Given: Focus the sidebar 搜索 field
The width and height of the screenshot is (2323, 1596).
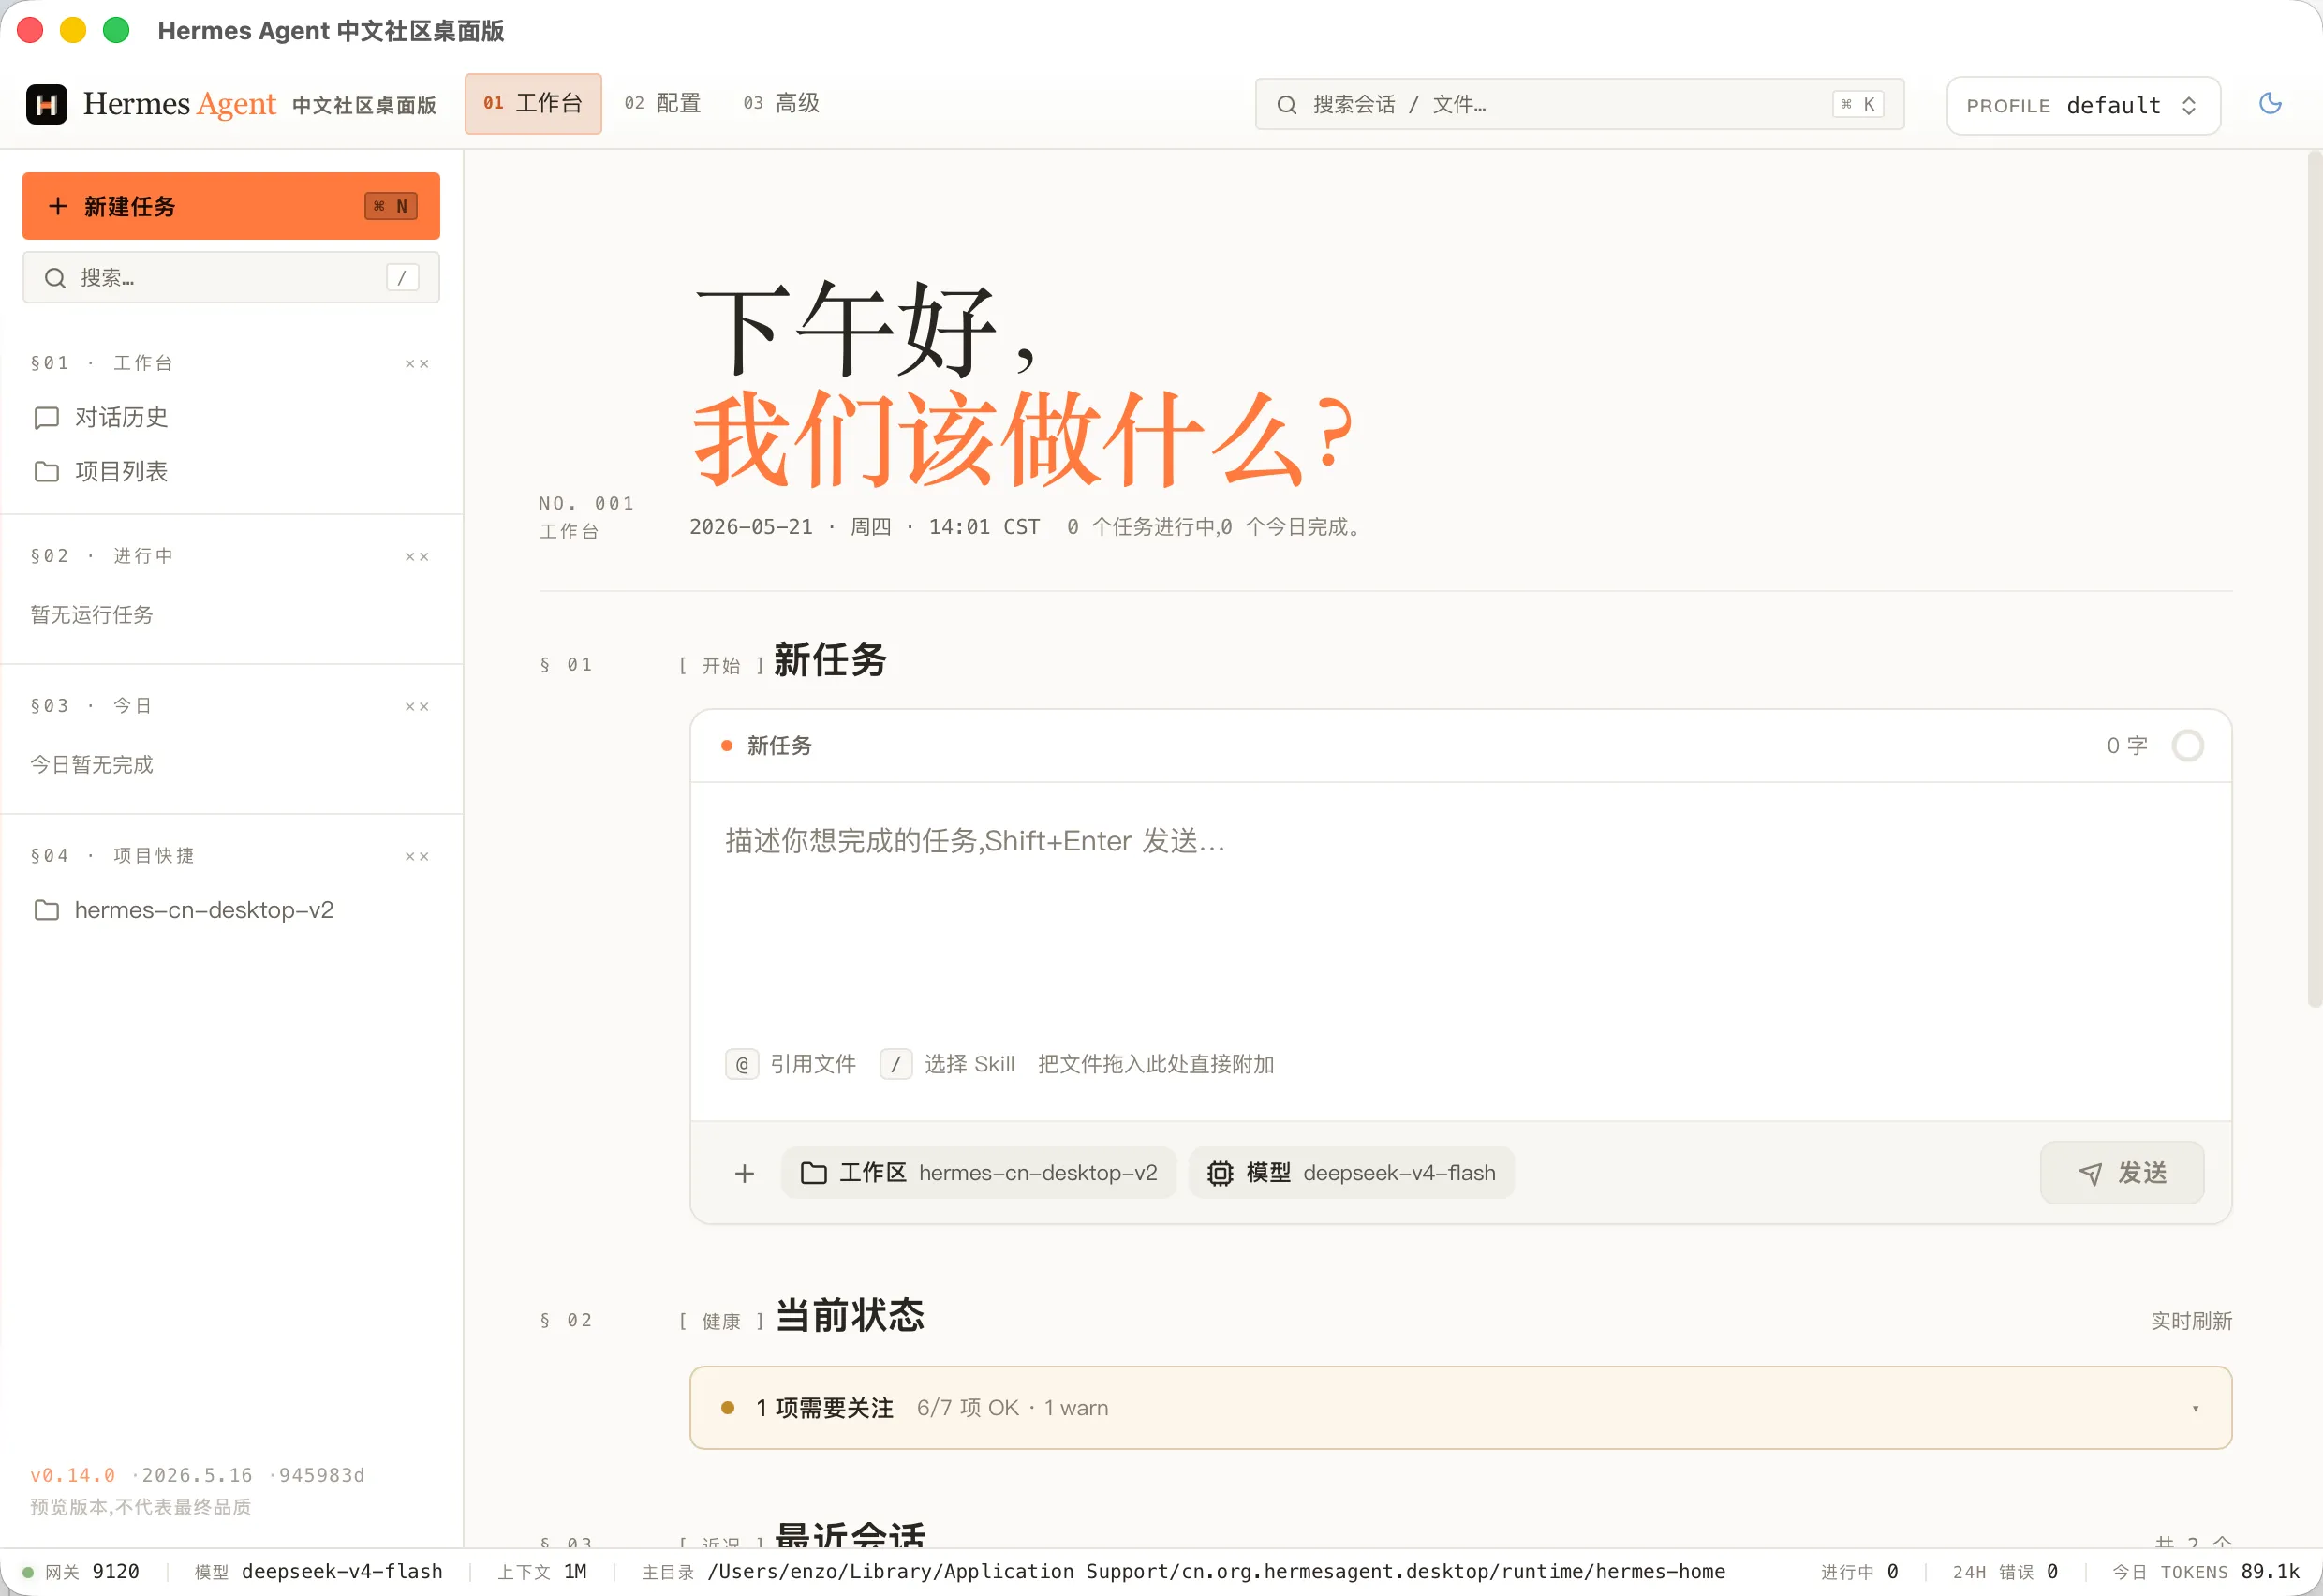Looking at the screenshot, I should (x=231, y=278).
